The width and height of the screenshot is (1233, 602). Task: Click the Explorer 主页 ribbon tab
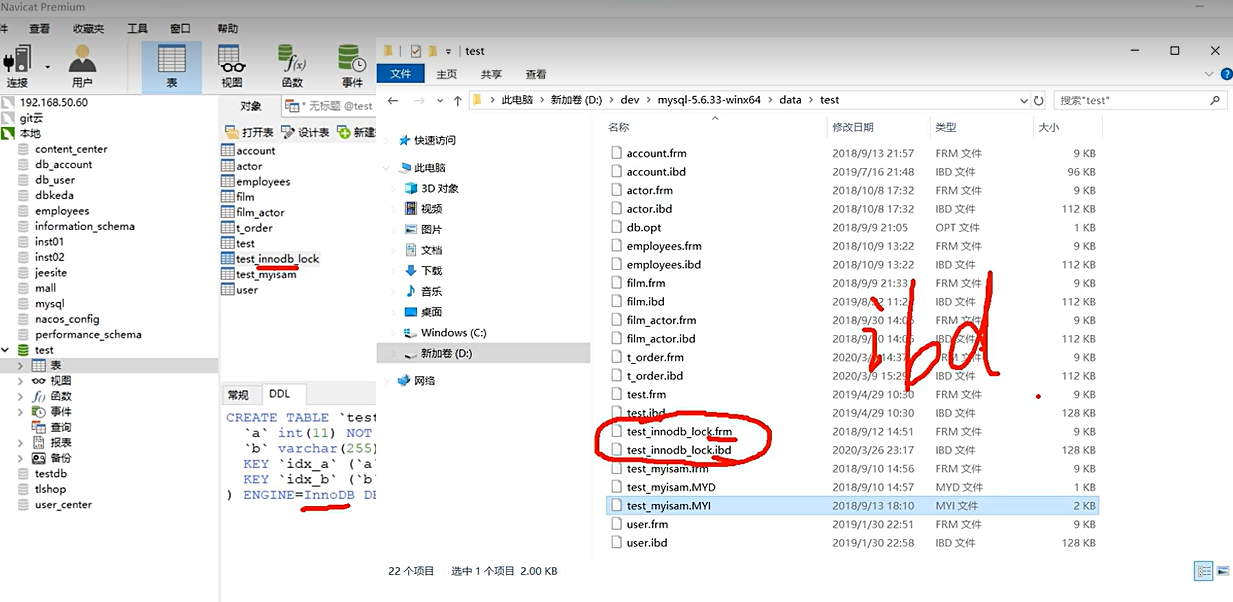tap(447, 74)
